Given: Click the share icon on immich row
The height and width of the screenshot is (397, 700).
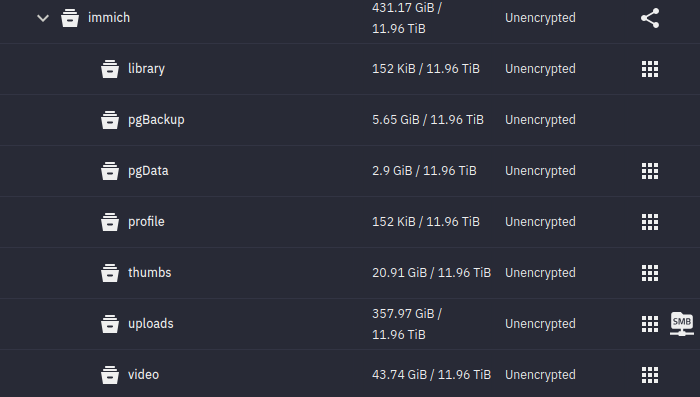Looking at the screenshot, I should click(x=650, y=18).
